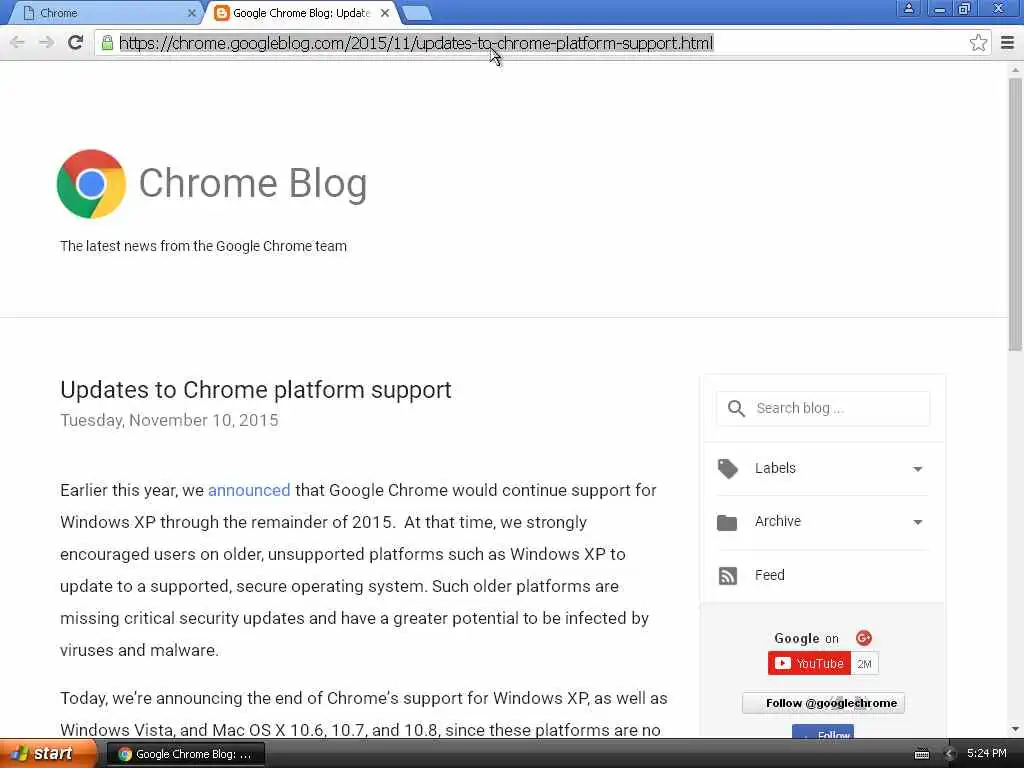The image size is (1024, 768).
Task: Click the Feed RSS icon
Action: coord(728,576)
